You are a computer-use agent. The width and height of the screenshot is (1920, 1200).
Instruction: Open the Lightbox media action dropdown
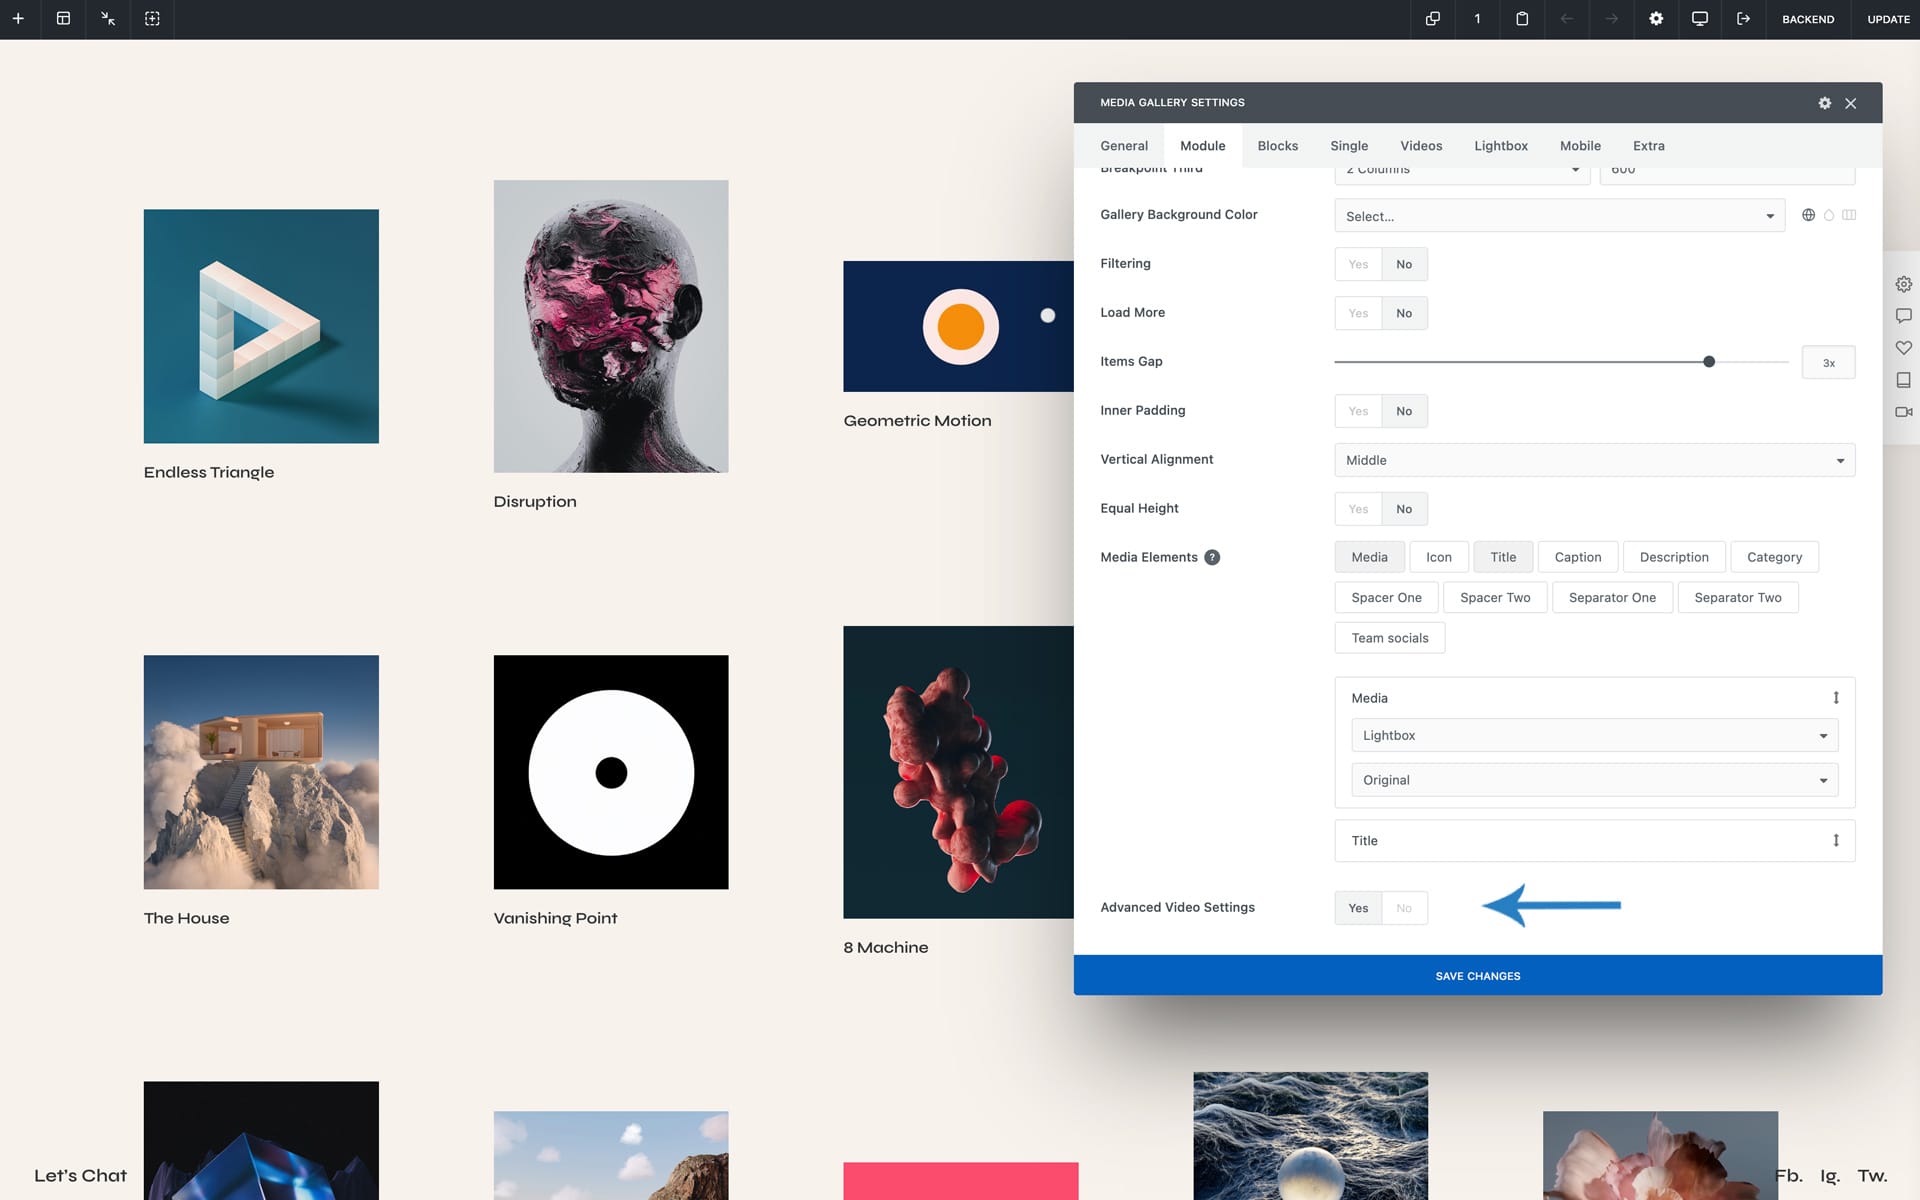(x=1594, y=735)
